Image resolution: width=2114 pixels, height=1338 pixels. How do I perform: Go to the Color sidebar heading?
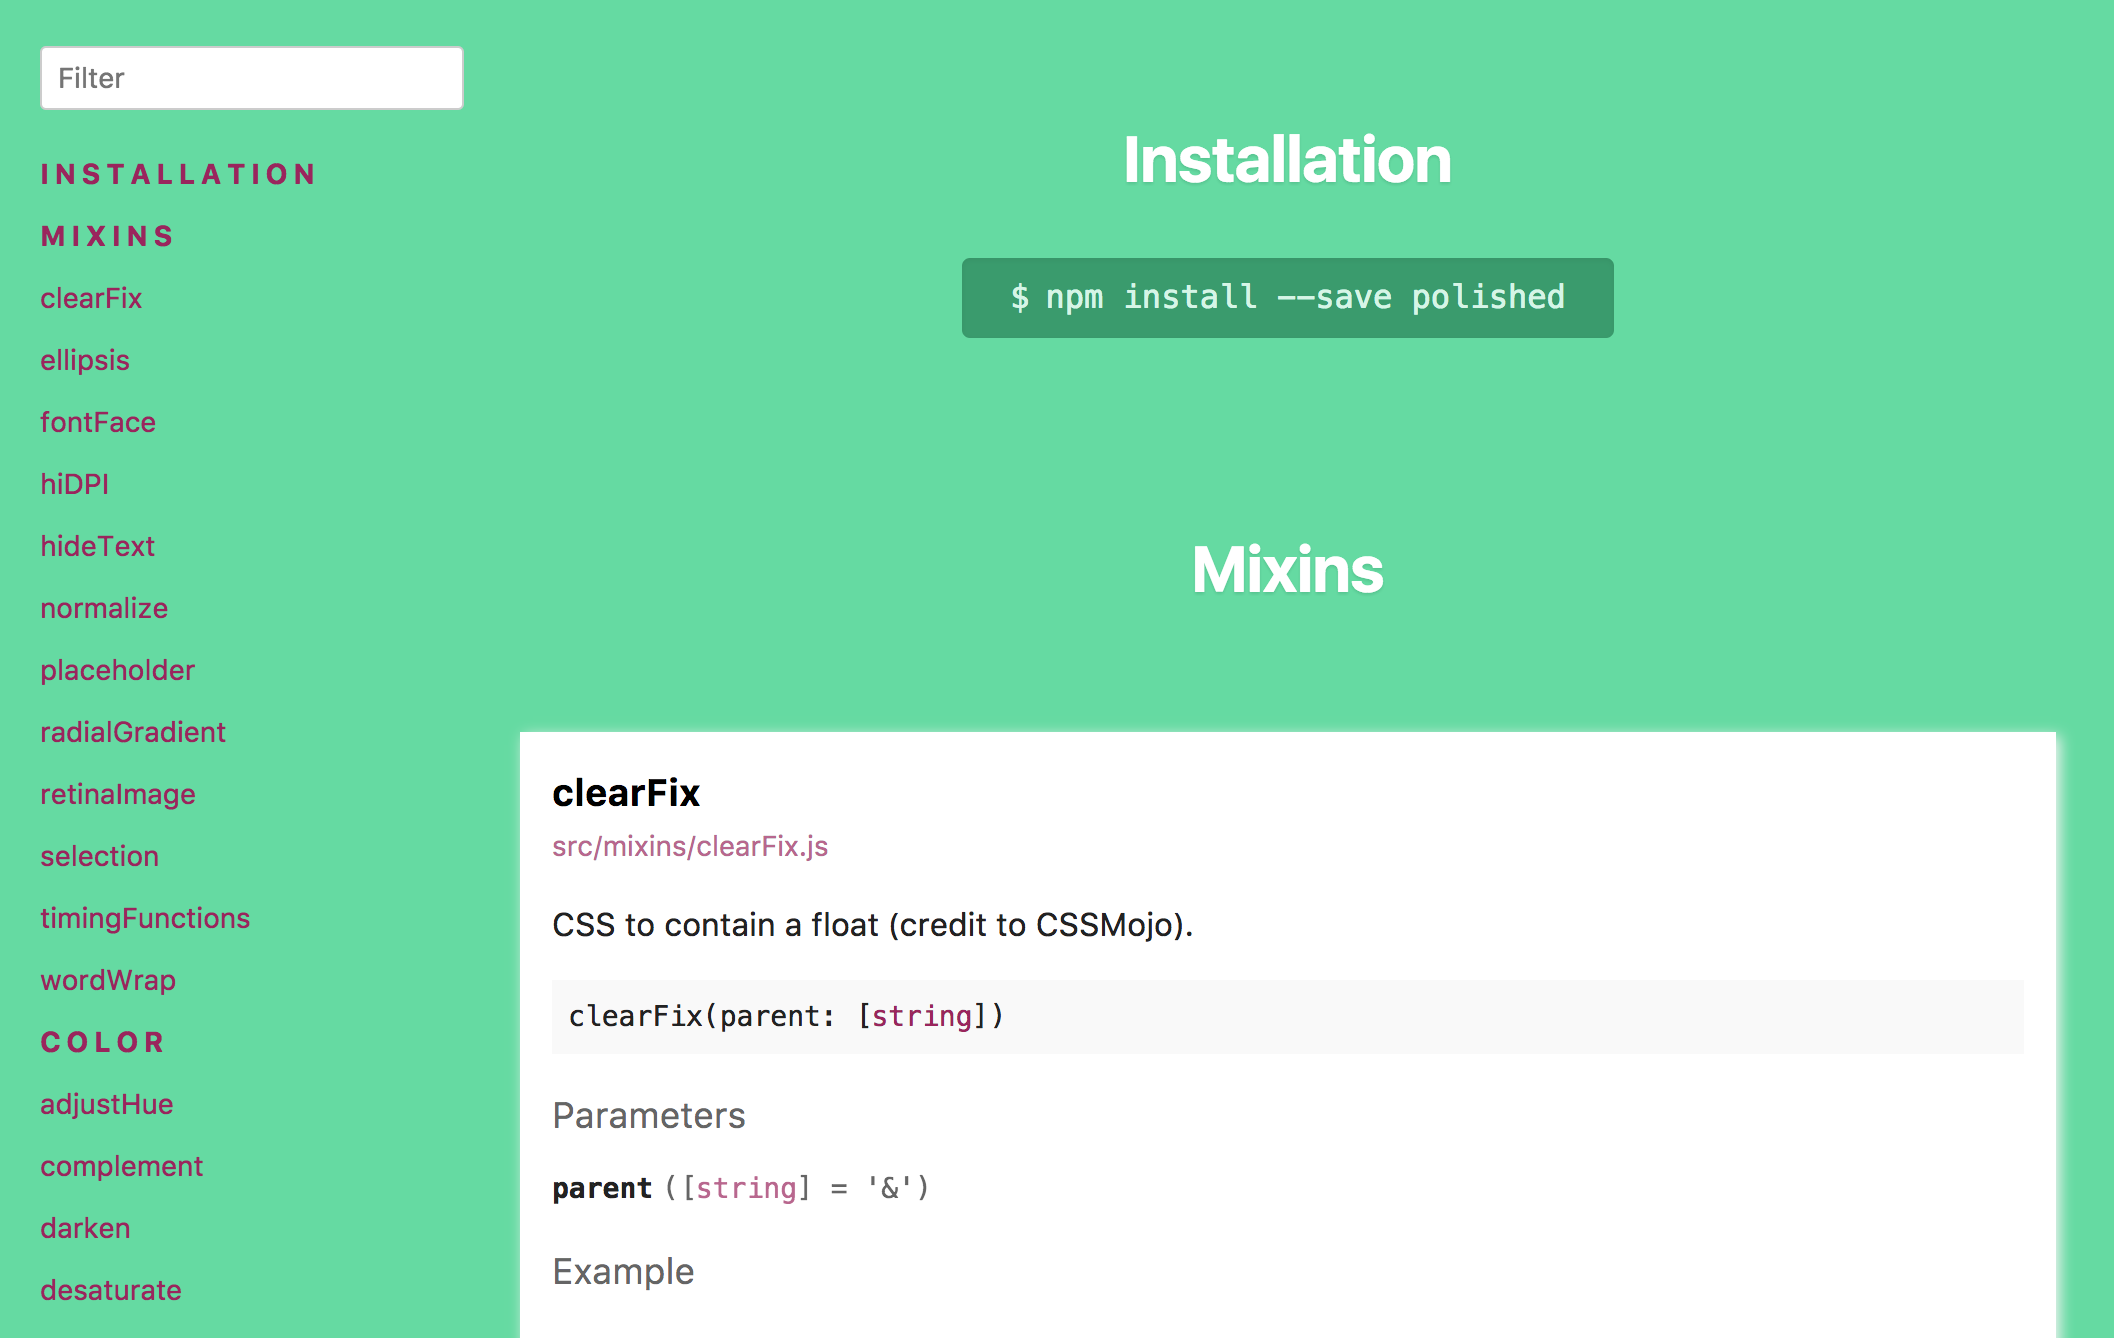pyautogui.click(x=102, y=1042)
